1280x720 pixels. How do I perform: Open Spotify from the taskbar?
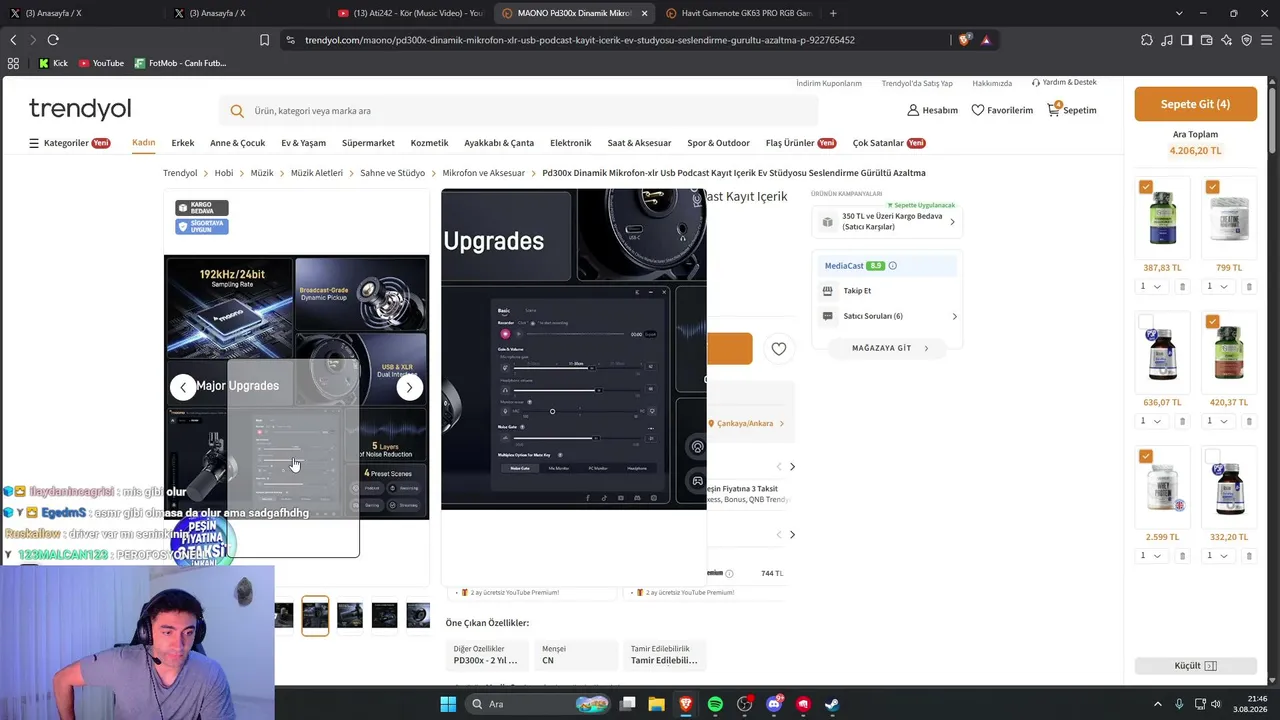[715, 704]
